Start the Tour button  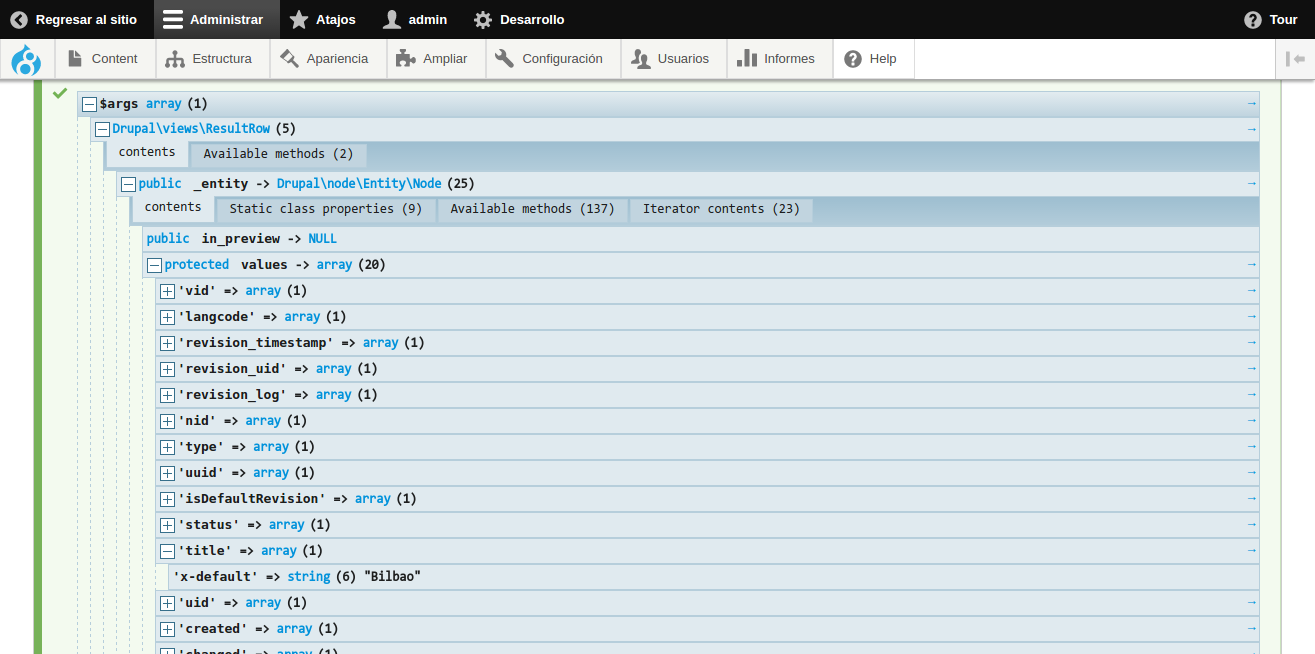pyautogui.click(x=1271, y=20)
